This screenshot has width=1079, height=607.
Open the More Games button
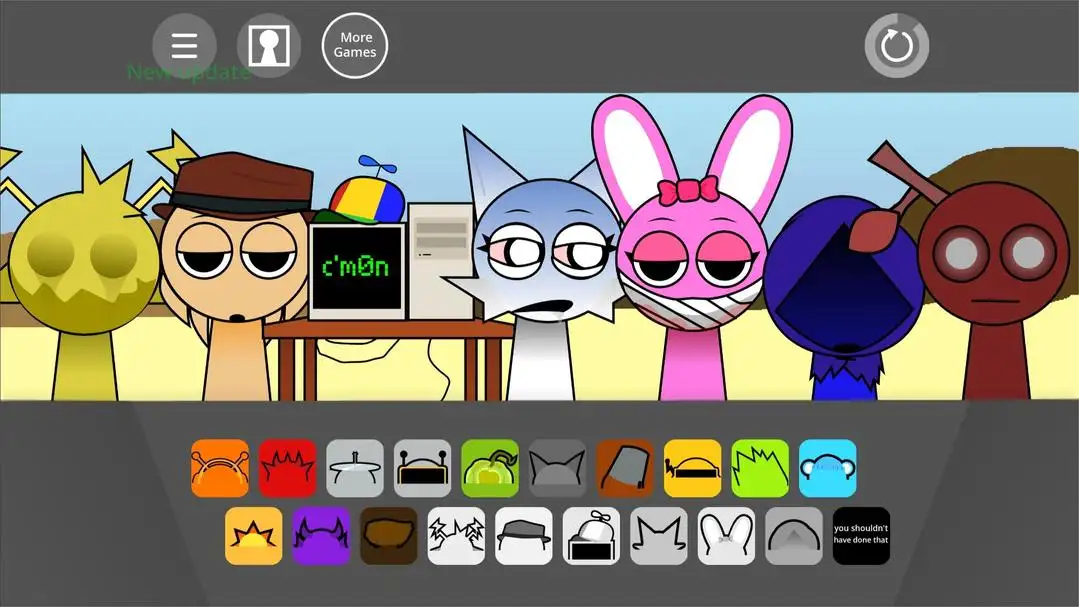pyautogui.click(x=355, y=46)
